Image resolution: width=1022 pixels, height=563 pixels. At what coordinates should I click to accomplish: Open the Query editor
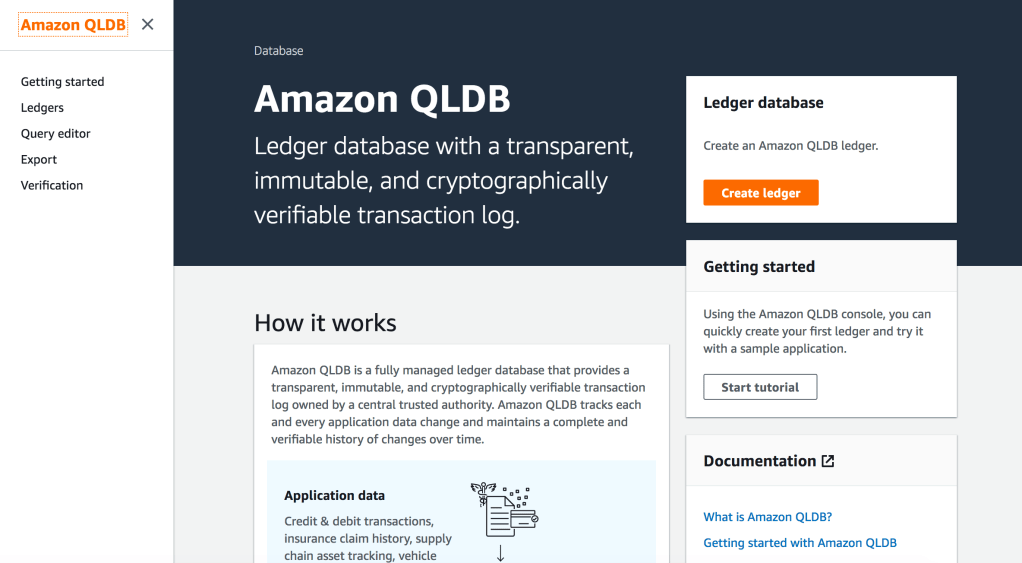[55, 134]
